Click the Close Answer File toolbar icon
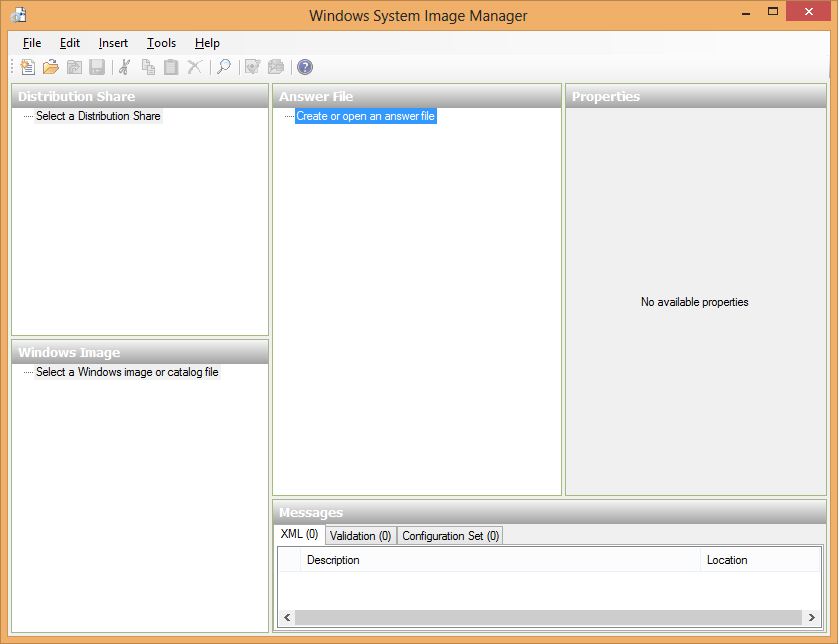This screenshot has width=838, height=644. [74, 67]
